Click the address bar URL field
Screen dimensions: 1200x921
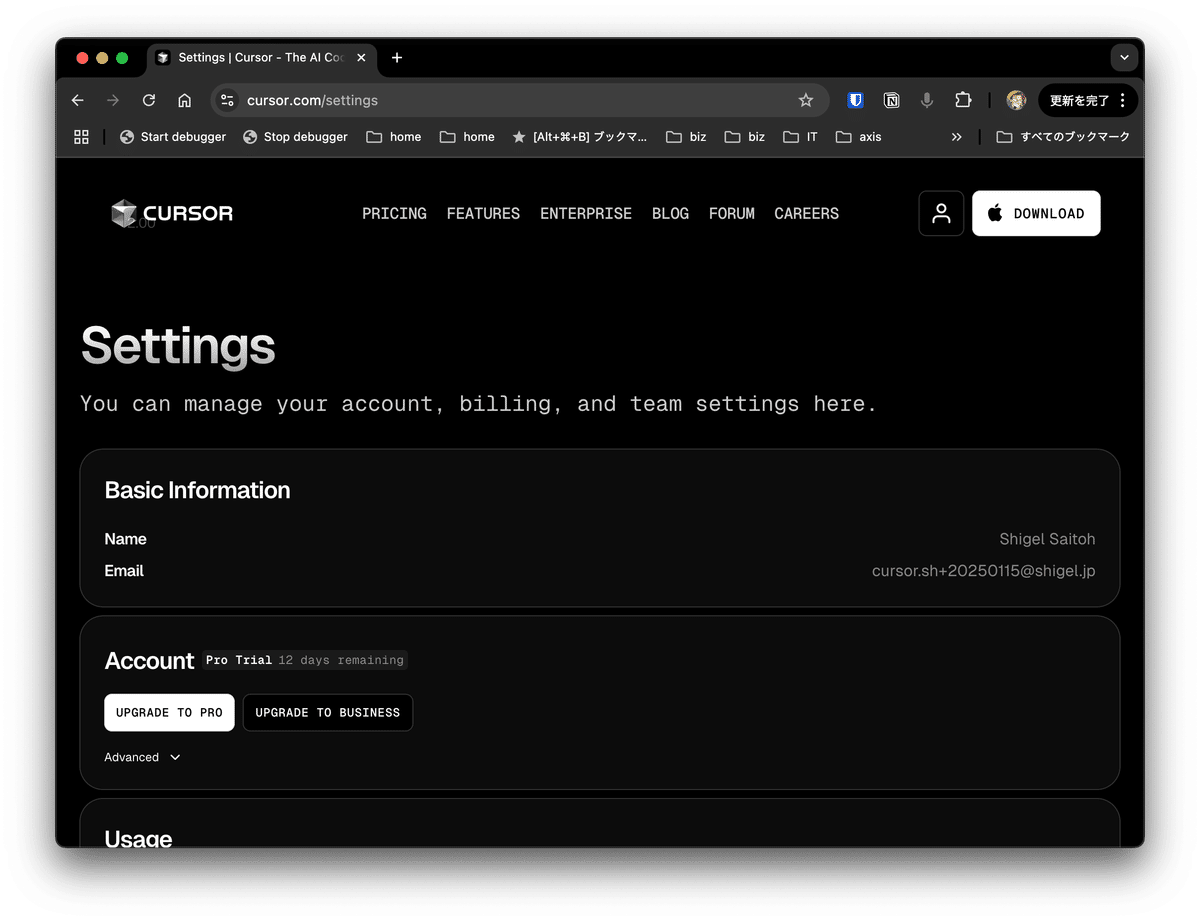click(520, 100)
